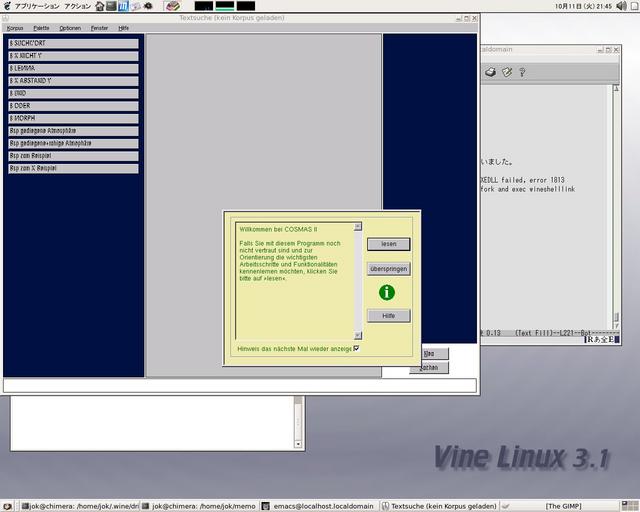Click the home icon in top panel
Viewport: 640px width, 512px height.
click(99, 6)
